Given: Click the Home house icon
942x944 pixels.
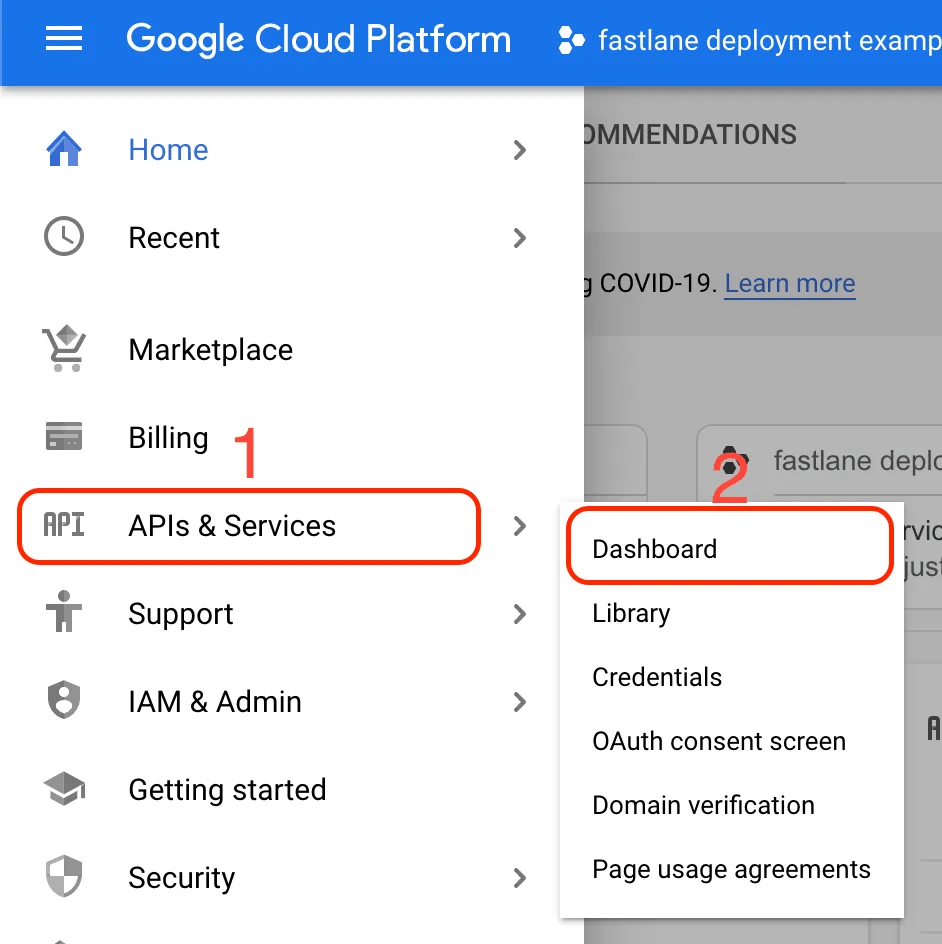Looking at the screenshot, I should pos(64,148).
